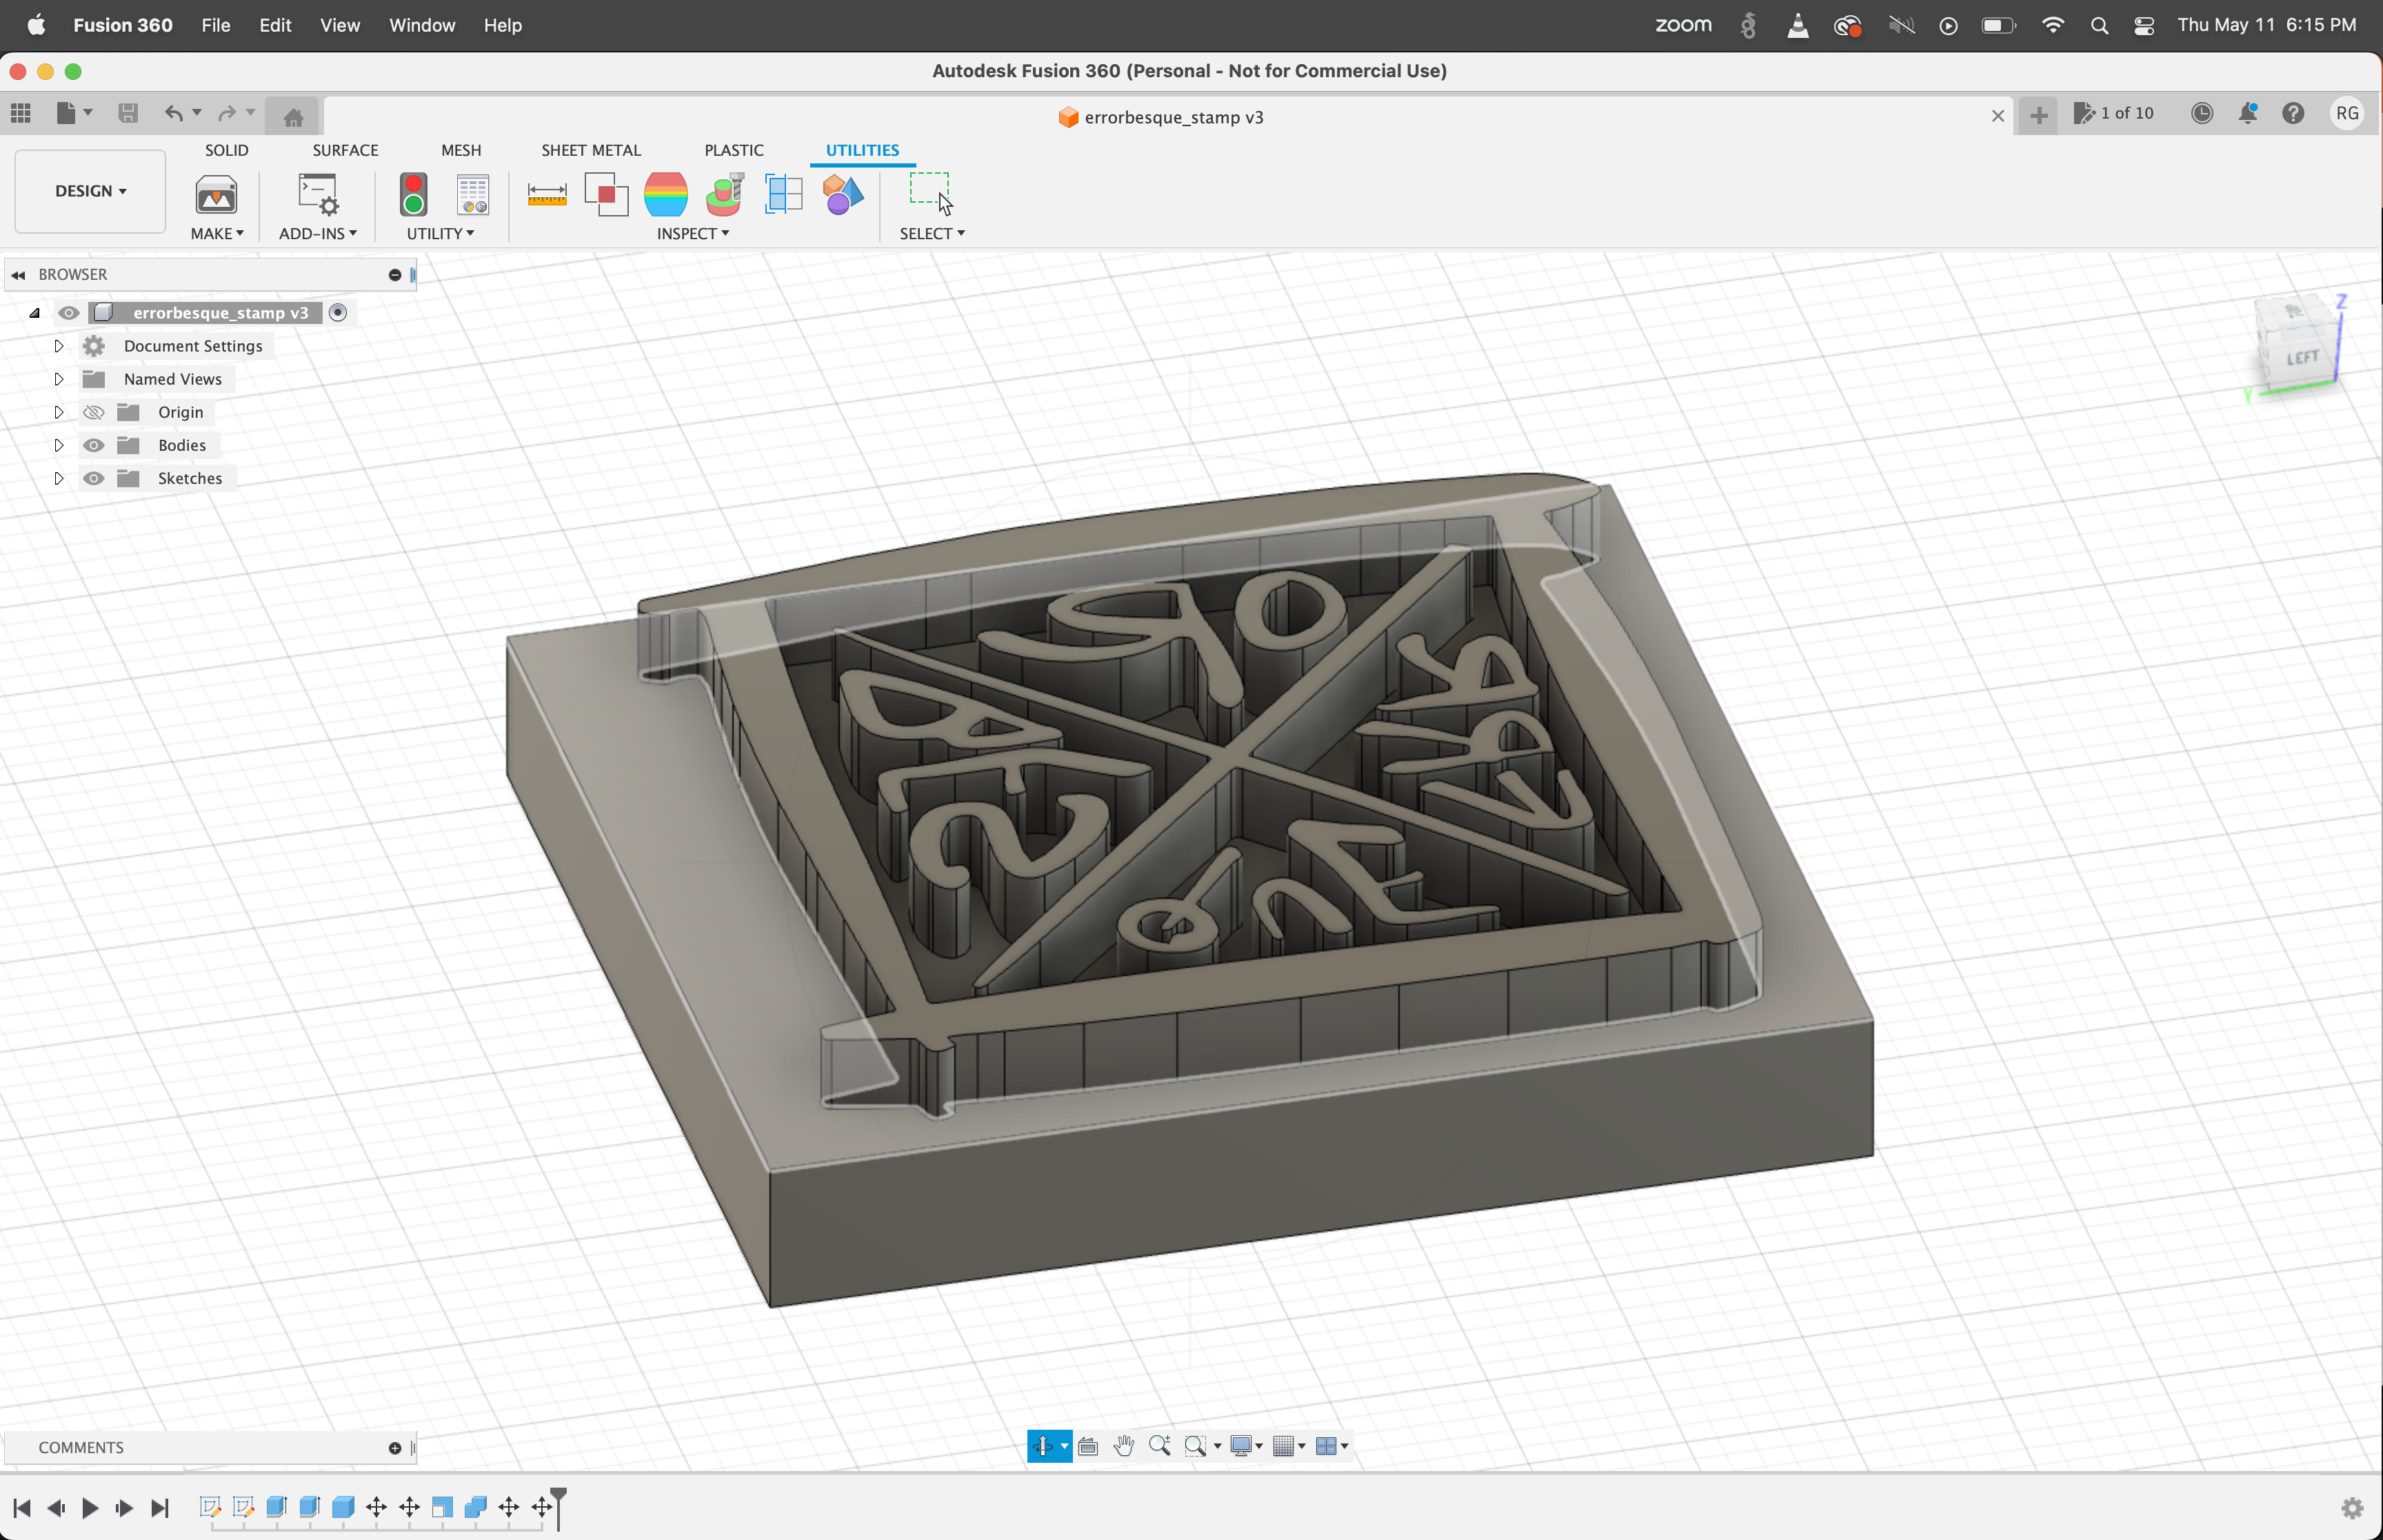
Task: Click the Home tab icon
Action: (293, 117)
